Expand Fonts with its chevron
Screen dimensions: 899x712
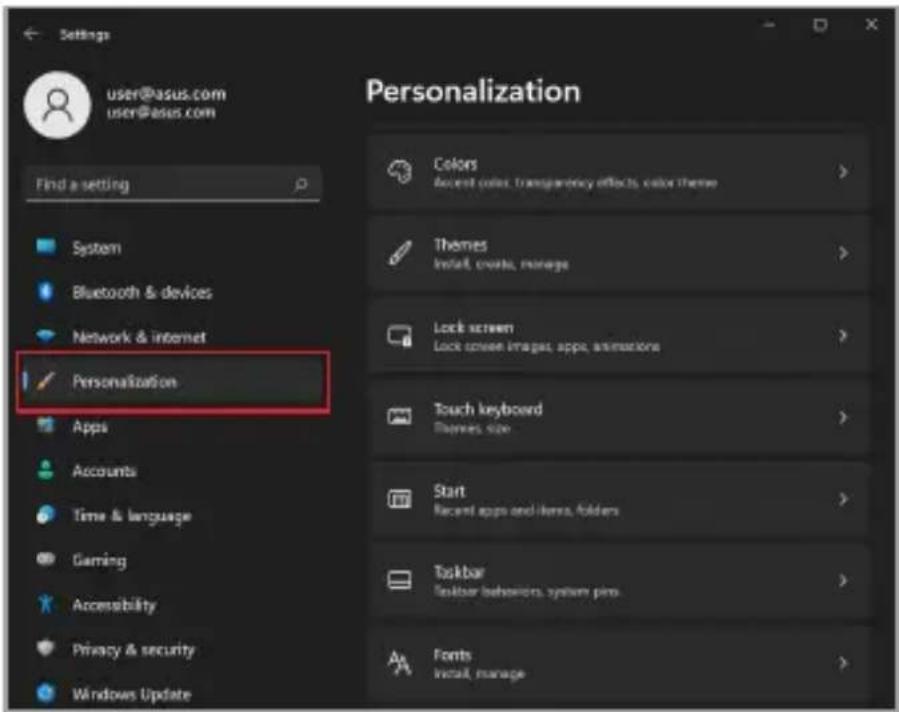tap(843, 663)
